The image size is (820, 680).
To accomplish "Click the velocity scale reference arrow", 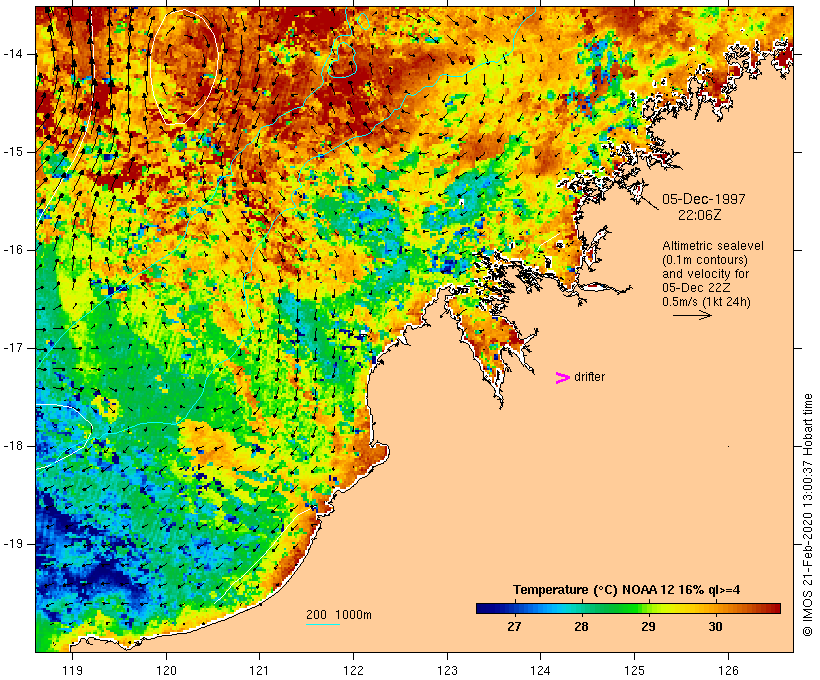I will click(692, 315).
